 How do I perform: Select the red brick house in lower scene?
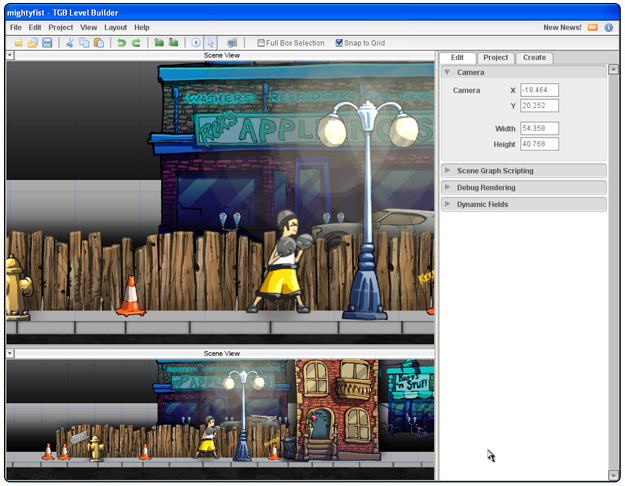pos(337,409)
